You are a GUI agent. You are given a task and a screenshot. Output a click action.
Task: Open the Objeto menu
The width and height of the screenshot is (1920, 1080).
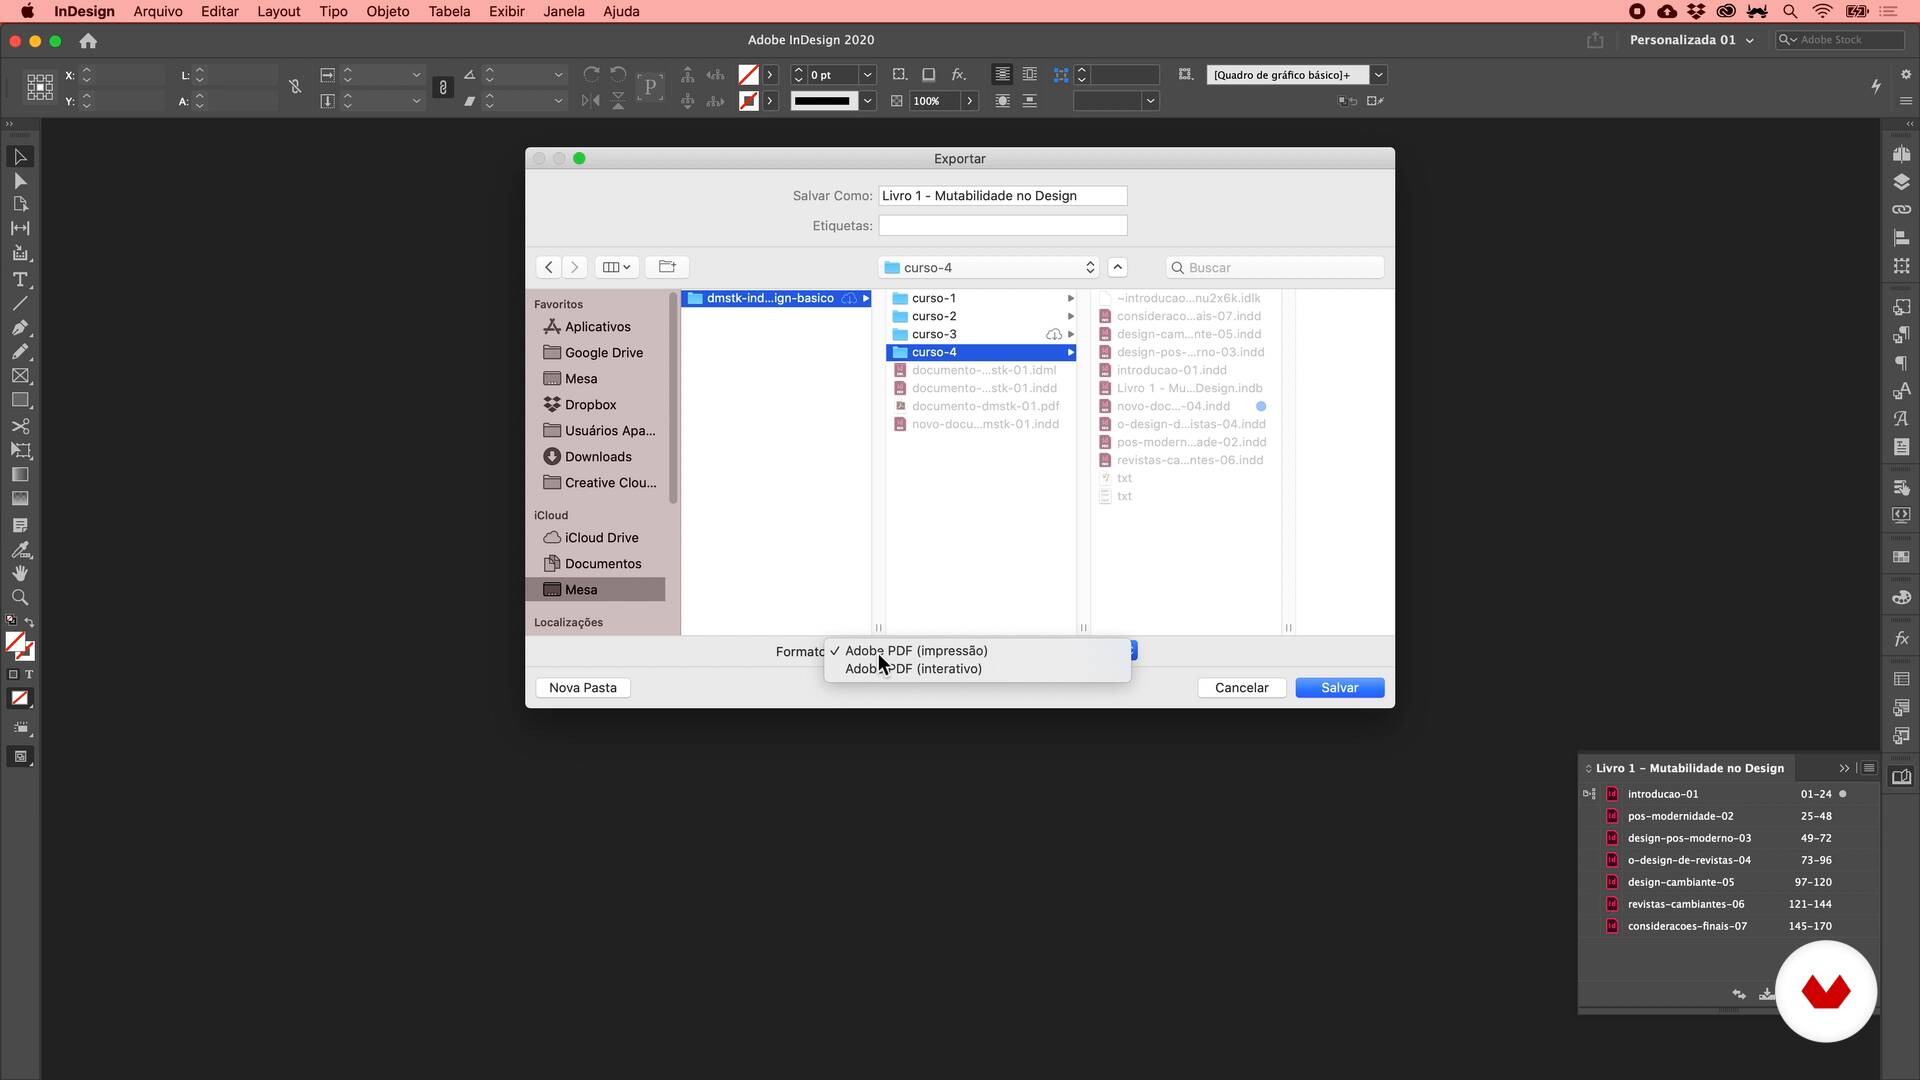click(x=387, y=11)
